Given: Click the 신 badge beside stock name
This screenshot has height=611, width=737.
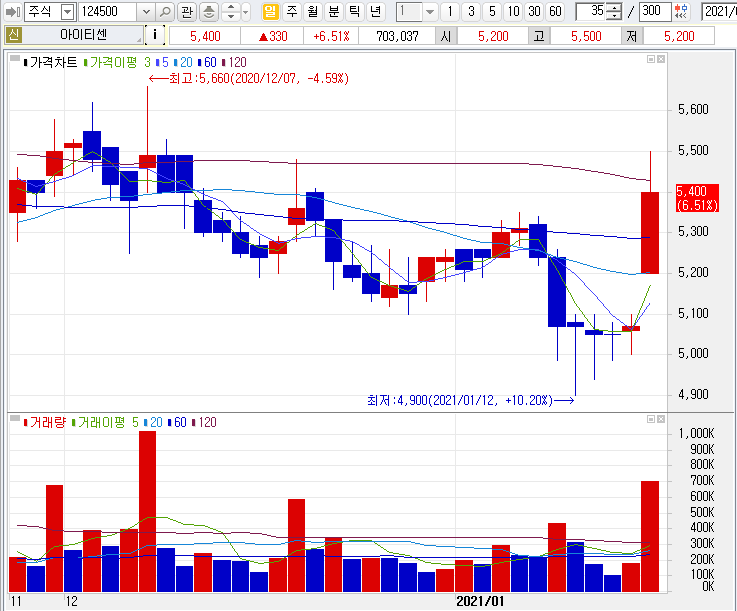Looking at the screenshot, I should 13,35.
